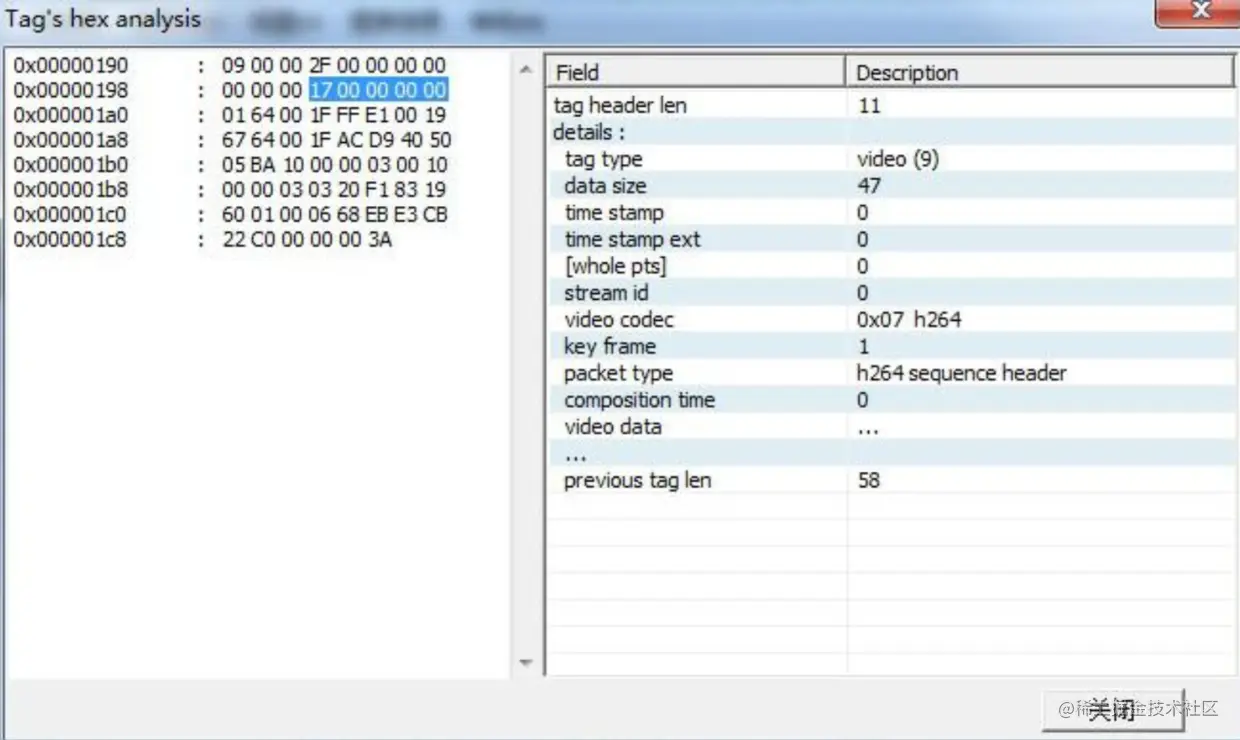The height and width of the screenshot is (740, 1240).
Task: Click the tag header len value 11
Action: click(x=869, y=105)
